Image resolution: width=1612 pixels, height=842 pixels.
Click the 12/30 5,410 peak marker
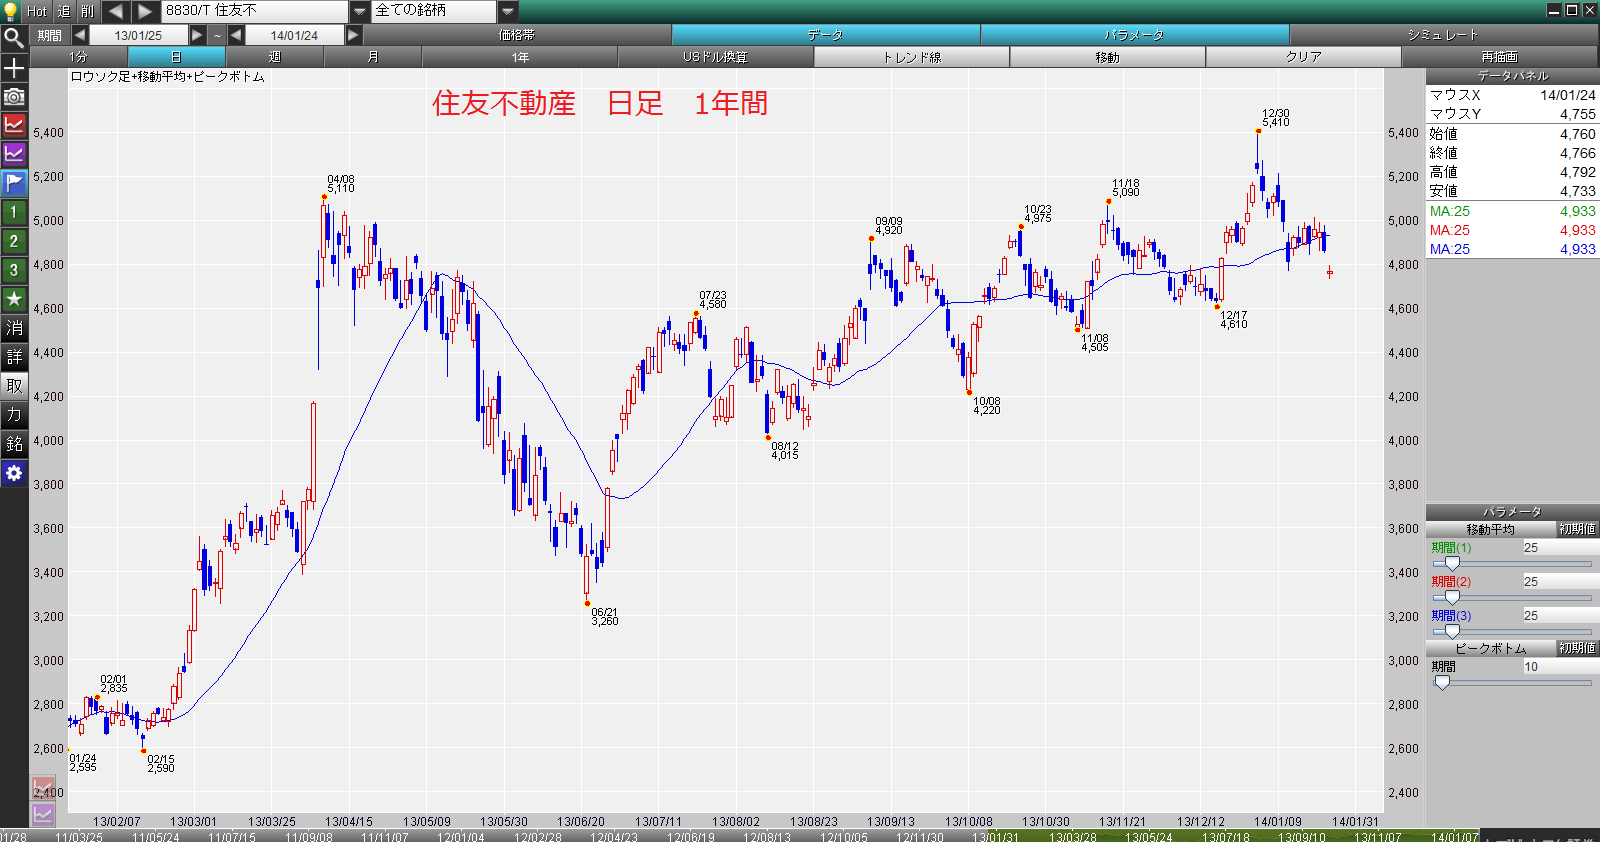coord(1258,131)
